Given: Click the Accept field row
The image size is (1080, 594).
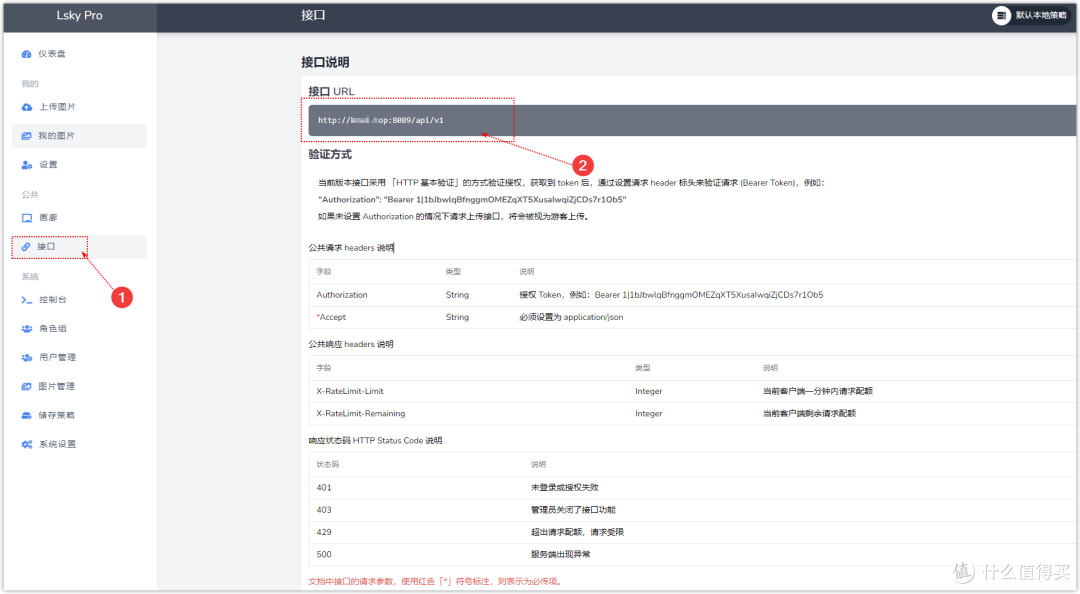Looking at the screenshot, I should (x=690, y=317).
